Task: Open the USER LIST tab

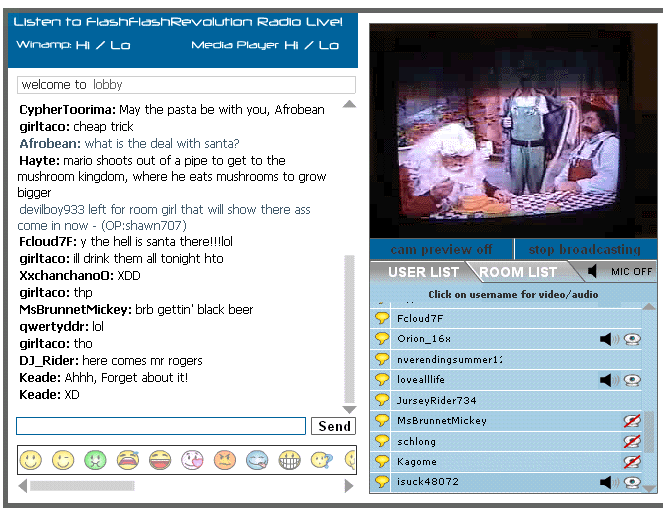Action: [423, 272]
